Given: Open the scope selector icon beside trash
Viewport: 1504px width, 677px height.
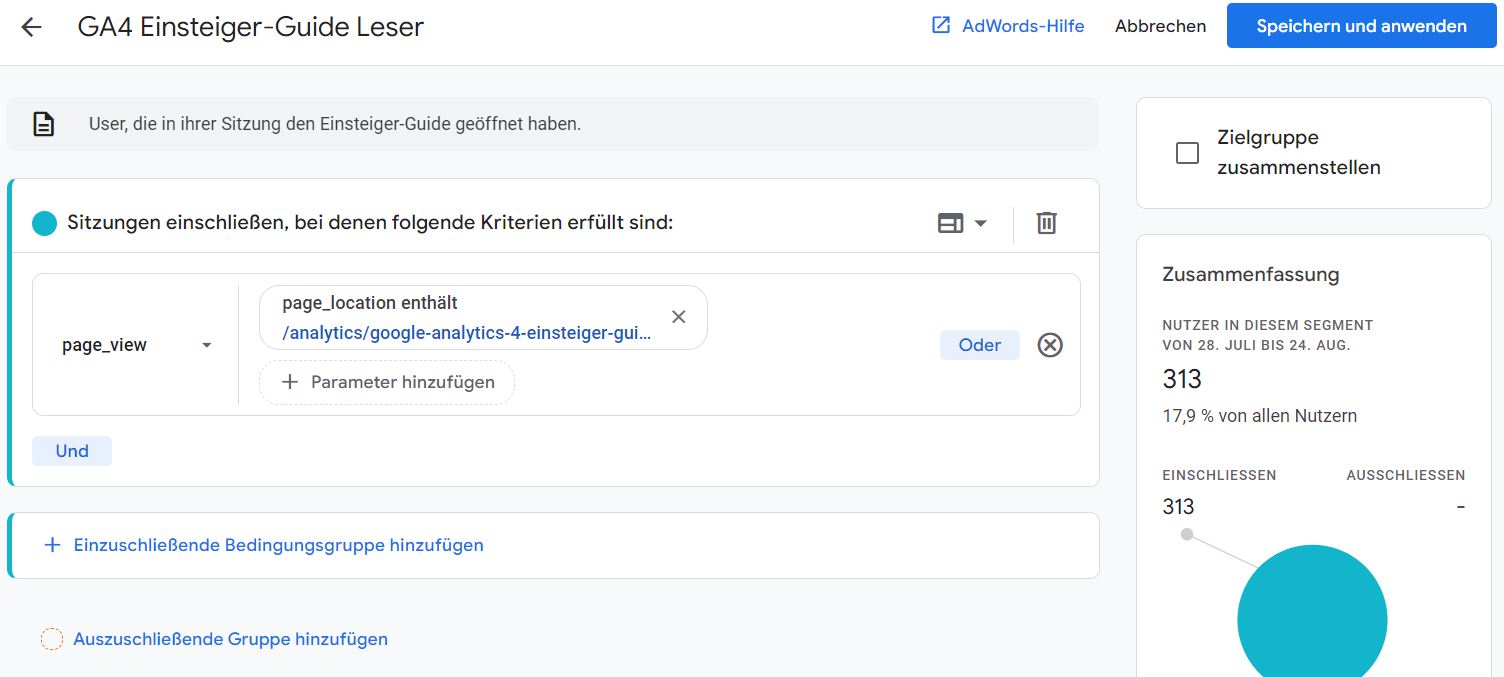Looking at the screenshot, I should point(951,222).
